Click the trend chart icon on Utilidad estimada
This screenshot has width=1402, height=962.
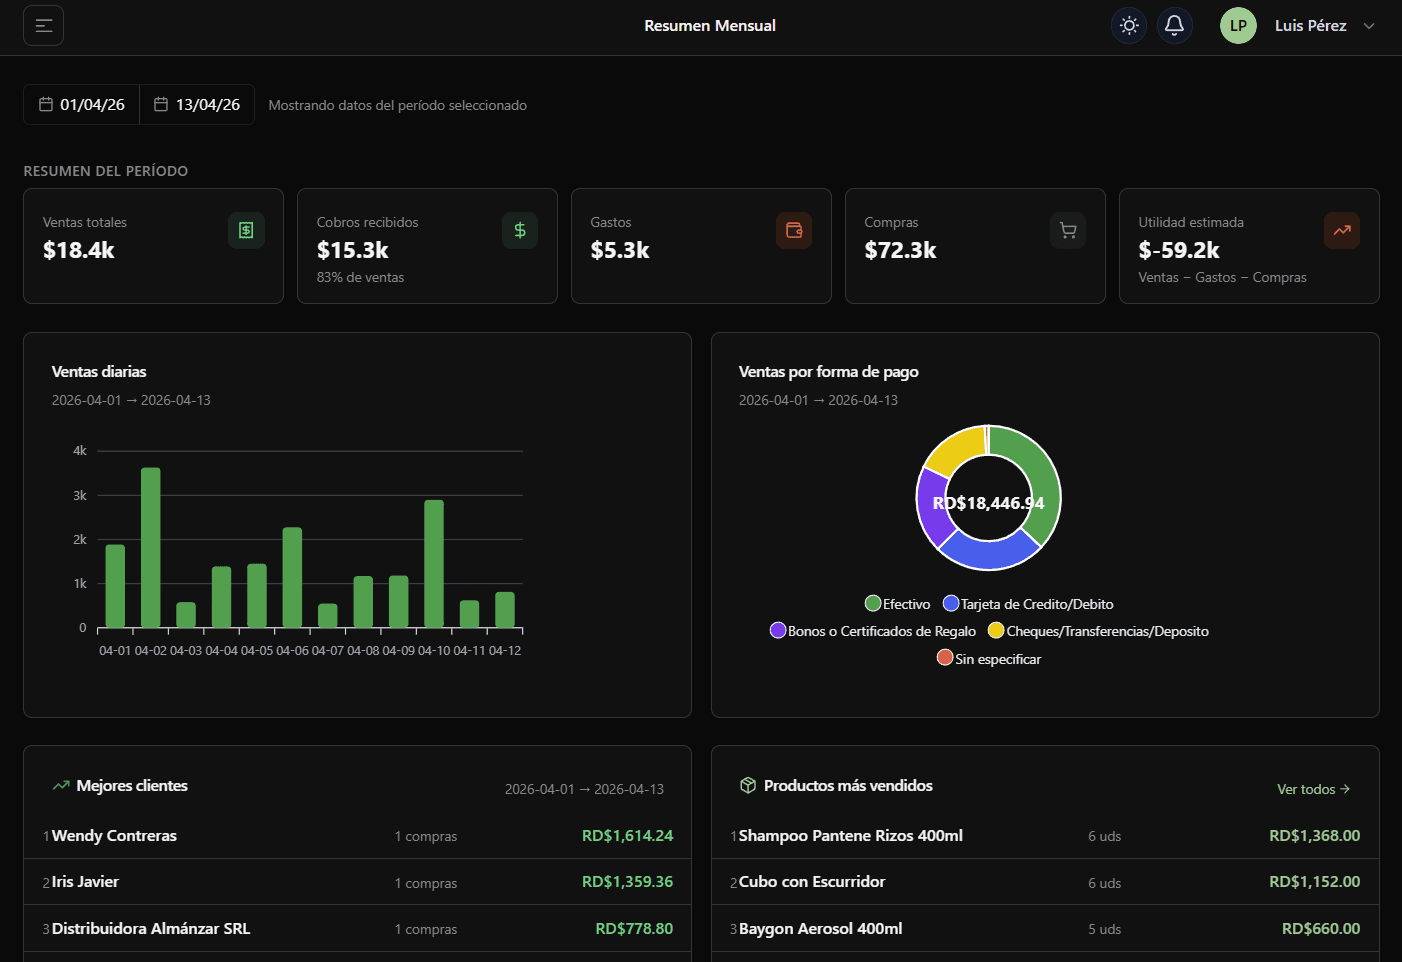tap(1341, 230)
